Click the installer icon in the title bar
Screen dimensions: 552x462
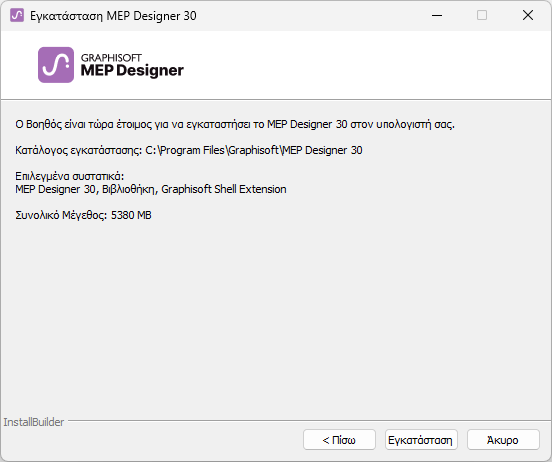(17, 15)
